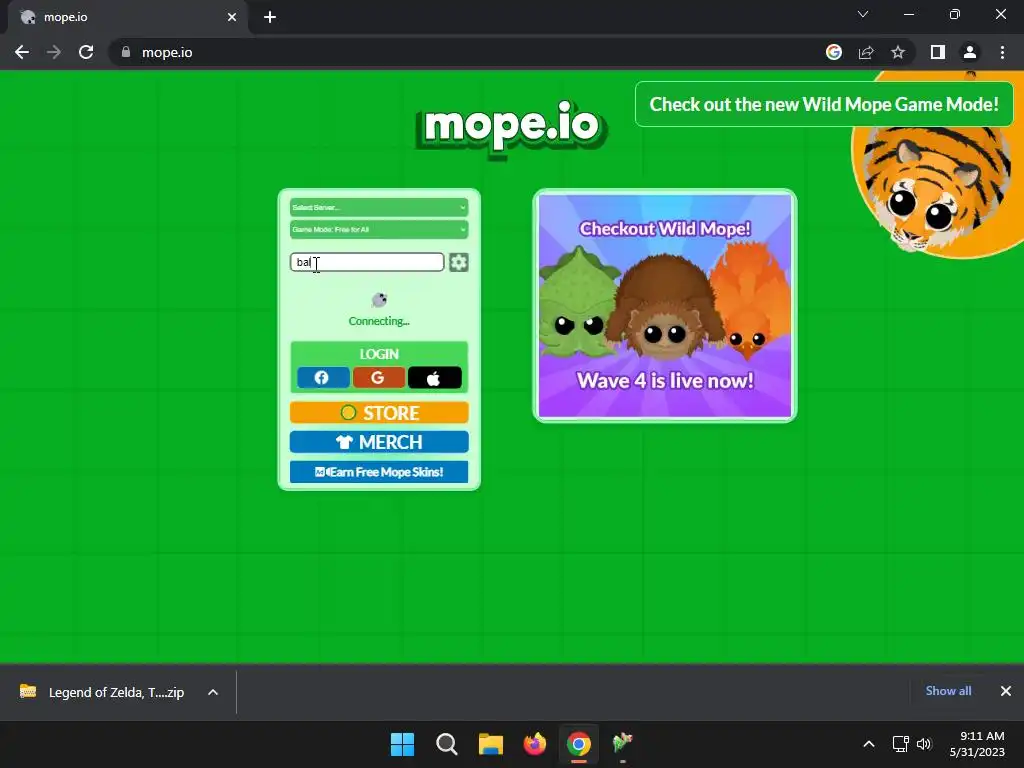Screen dimensions: 1024x768
Task: Open the green bird app in taskbar
Action: tap(622, 744)
